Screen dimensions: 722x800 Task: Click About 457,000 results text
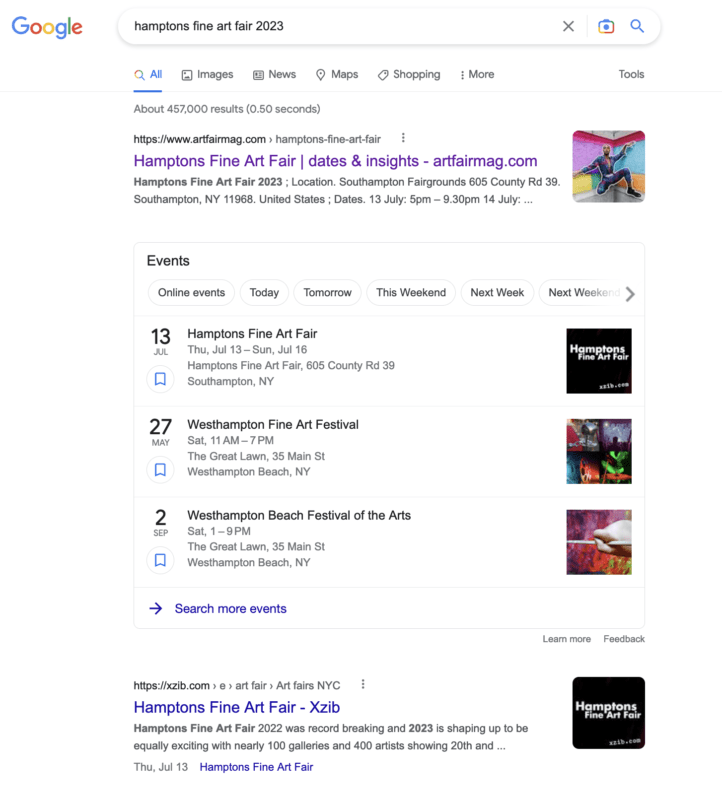(227, 109)
